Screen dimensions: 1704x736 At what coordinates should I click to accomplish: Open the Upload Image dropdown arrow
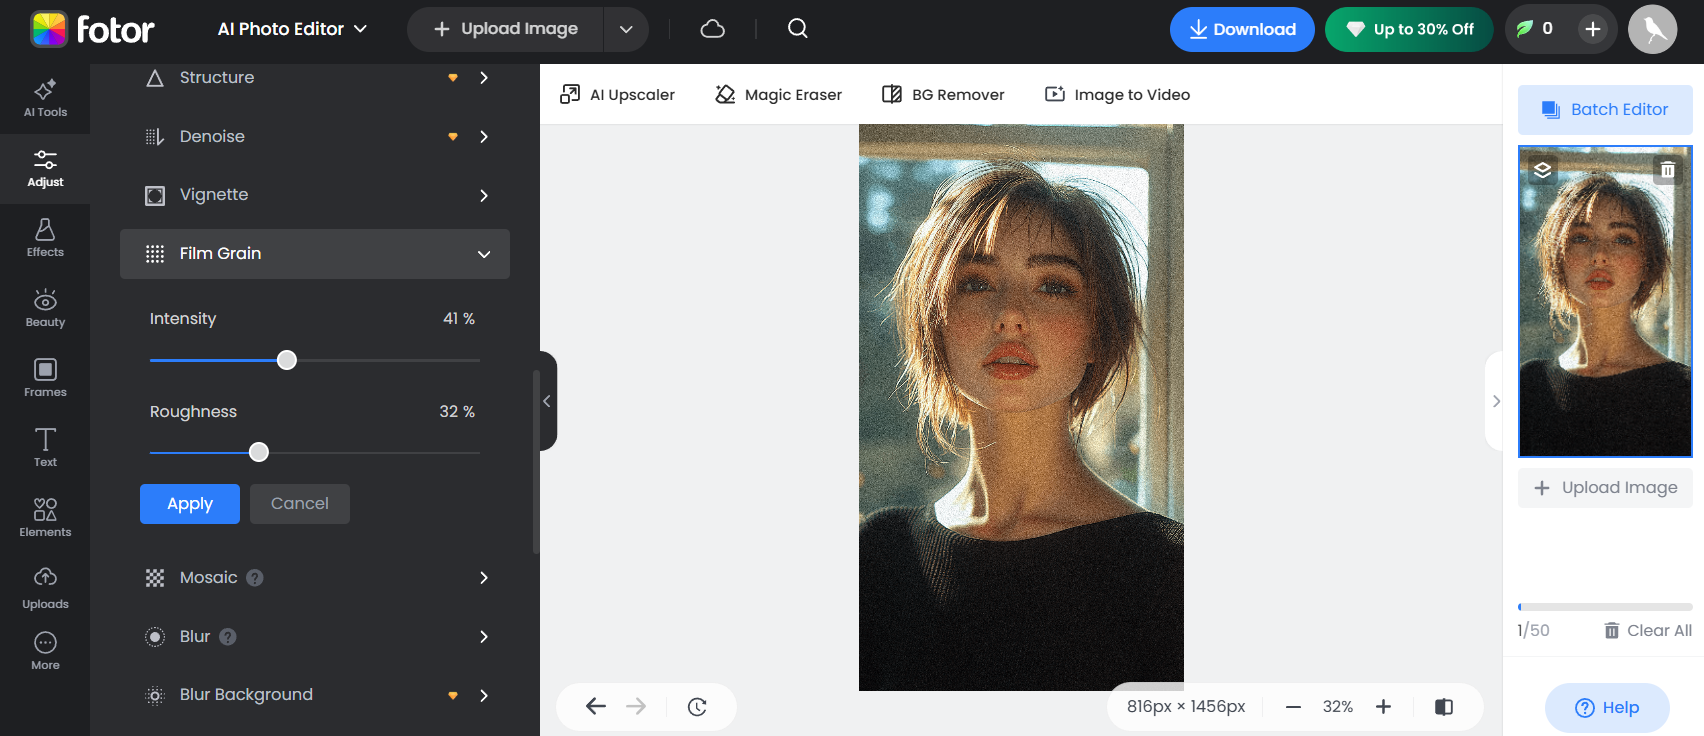[626, 29]
